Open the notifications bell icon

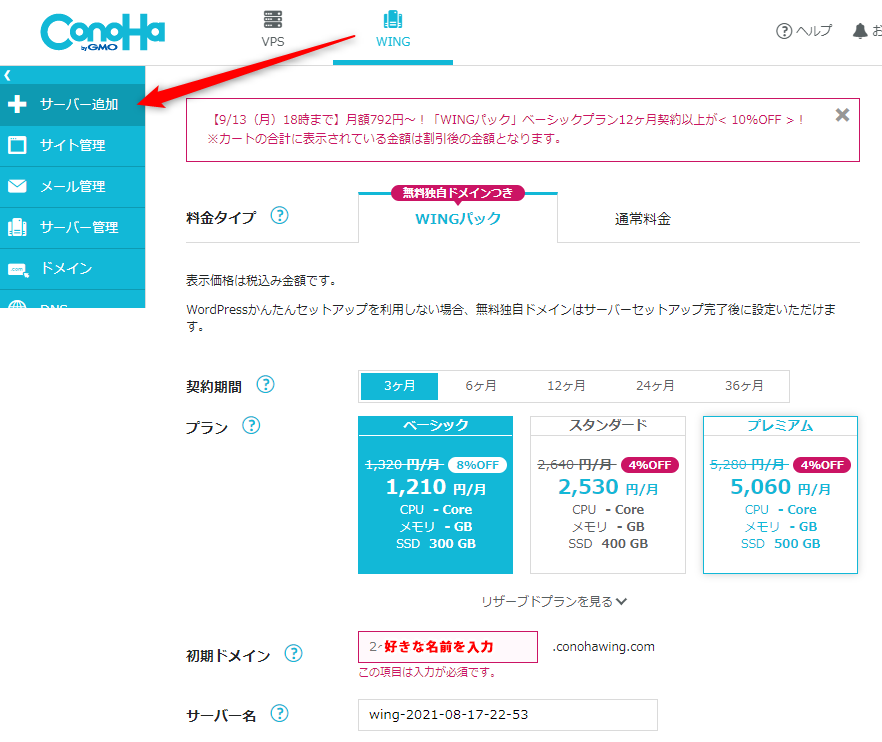coord(860,31)
